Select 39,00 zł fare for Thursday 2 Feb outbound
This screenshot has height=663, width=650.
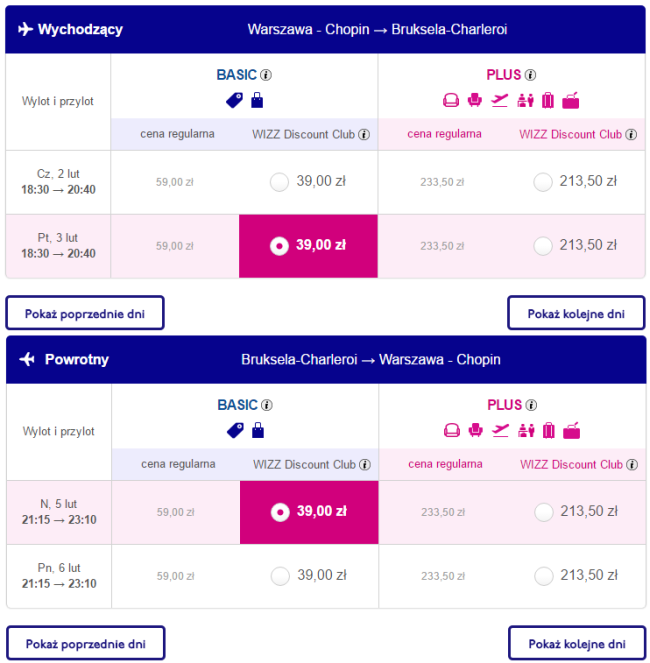pyautogui.click(x=280, y=182)
